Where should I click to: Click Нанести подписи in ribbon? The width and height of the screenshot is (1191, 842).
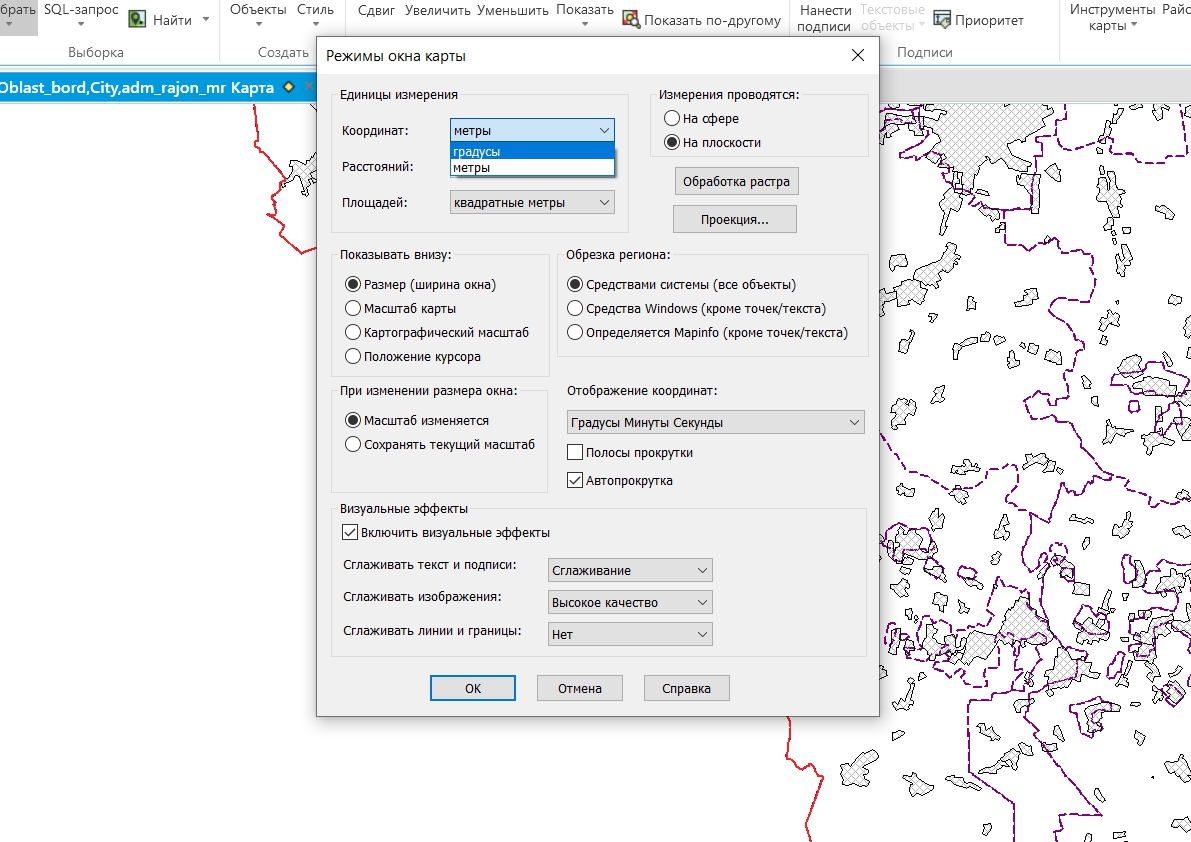825,18
